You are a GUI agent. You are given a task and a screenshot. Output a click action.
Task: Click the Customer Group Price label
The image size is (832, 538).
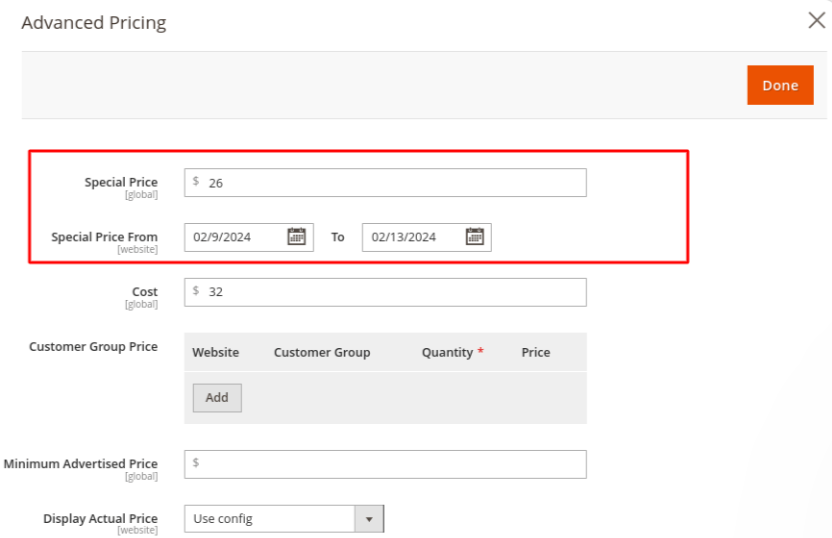(x=93, y=347)
